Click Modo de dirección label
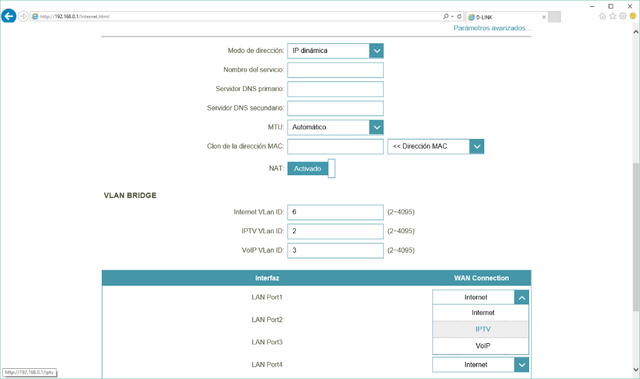The height and width of the screenshot is (379, 640). coord(256,51)
